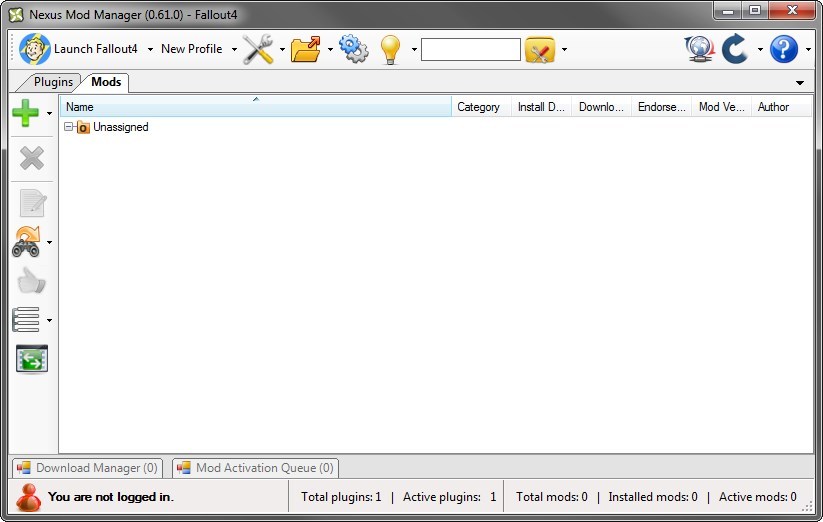Sort by the Endorsement column header
Image resolution: width=823 pixels, height=522 pixels.
point(661,106)
